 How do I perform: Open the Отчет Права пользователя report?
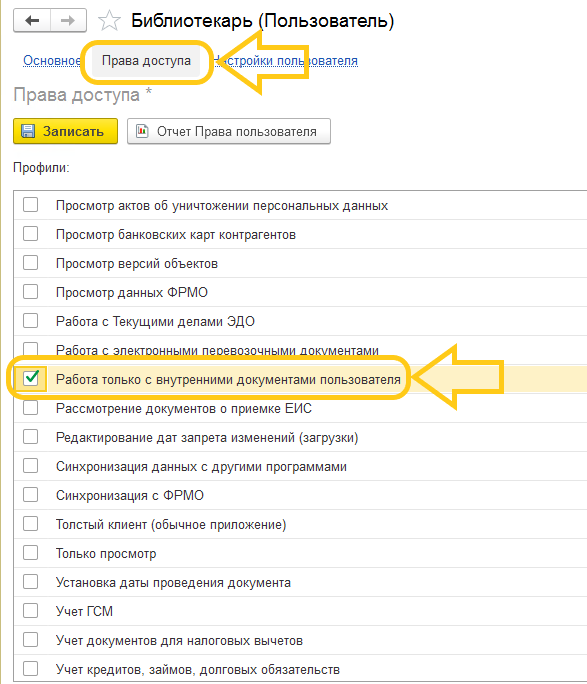[x=229, y=131]
